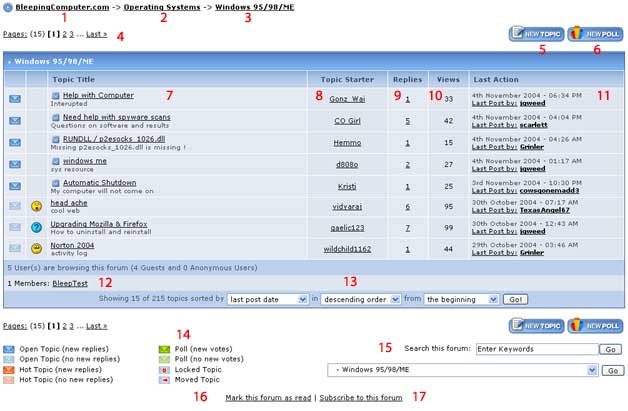Click the bottom New Topic button
The image size is (628, 411).
[x=537, y=326]
